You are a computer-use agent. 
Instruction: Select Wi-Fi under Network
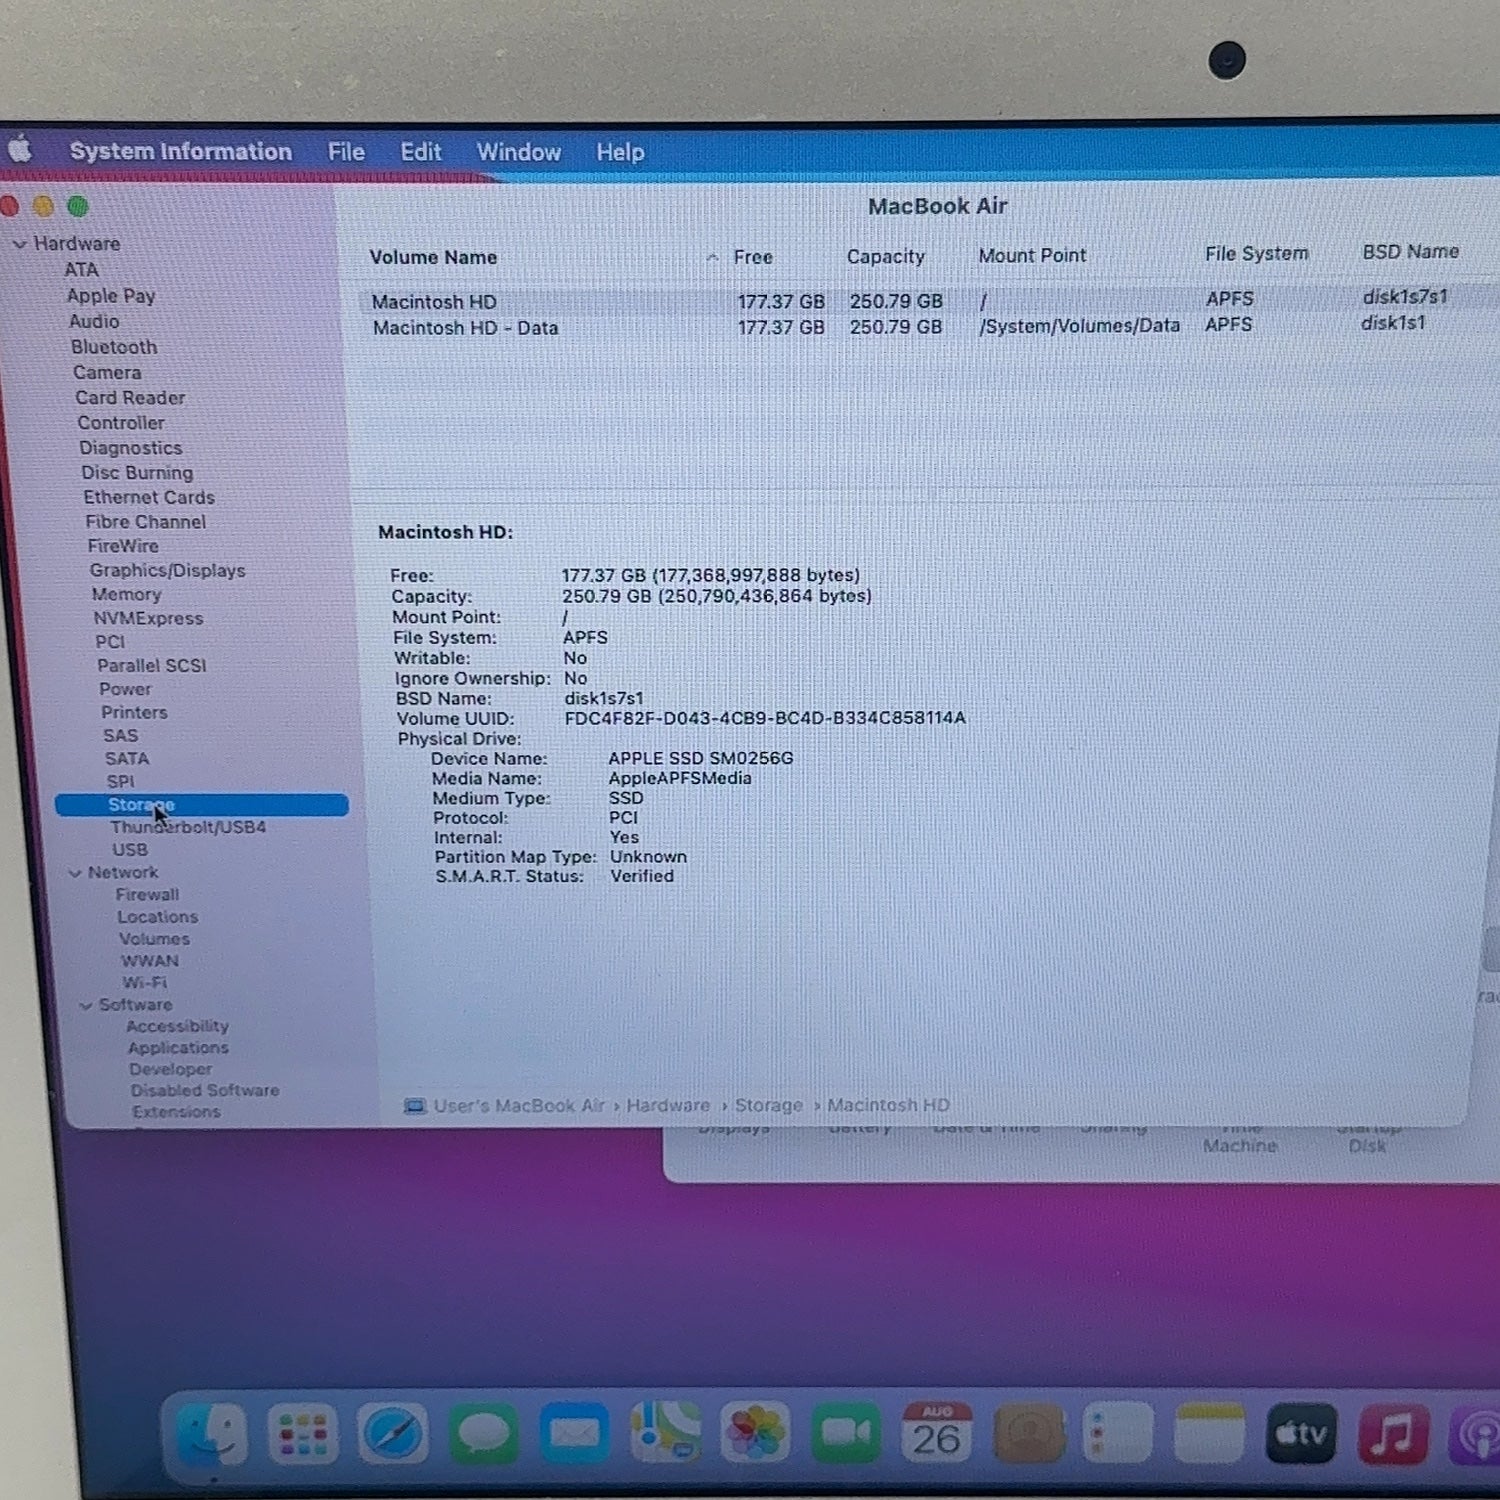(145, 983)
